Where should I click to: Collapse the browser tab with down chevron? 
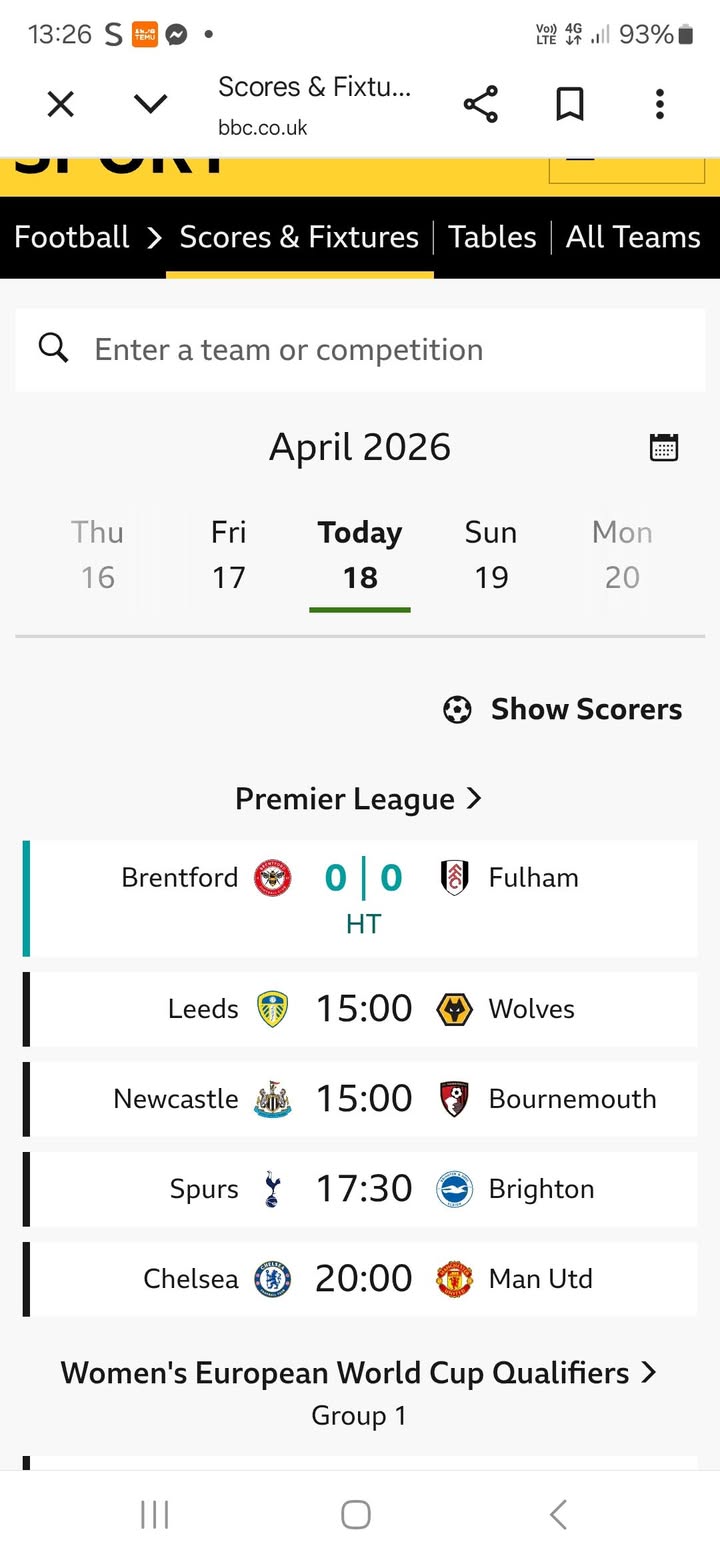coord(150,104)
